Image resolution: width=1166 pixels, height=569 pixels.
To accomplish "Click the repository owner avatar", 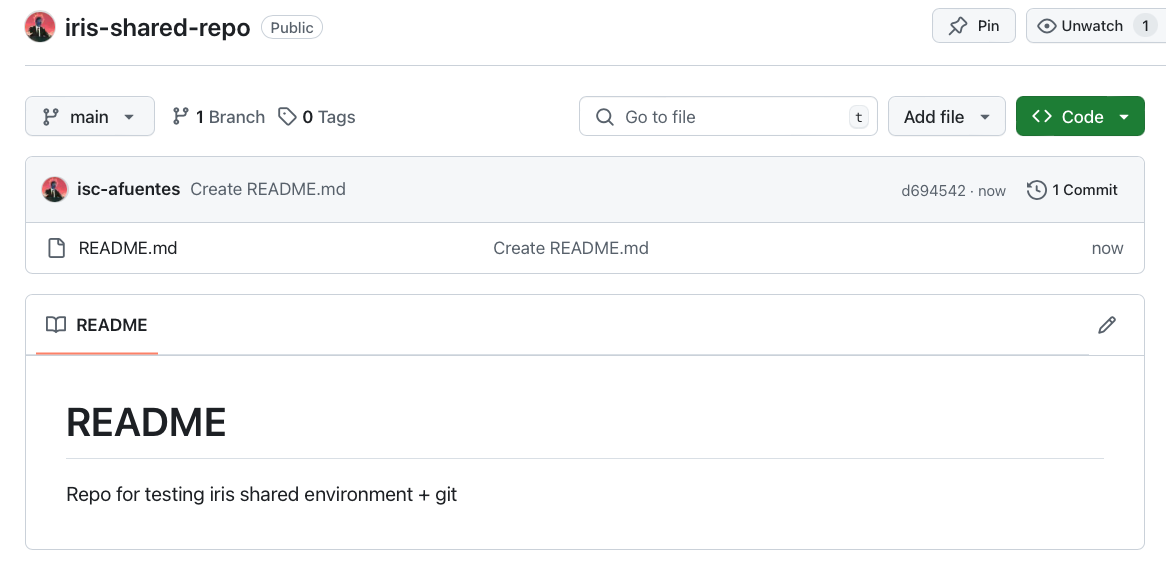I will pyautogui.click(x=40, y=27).
